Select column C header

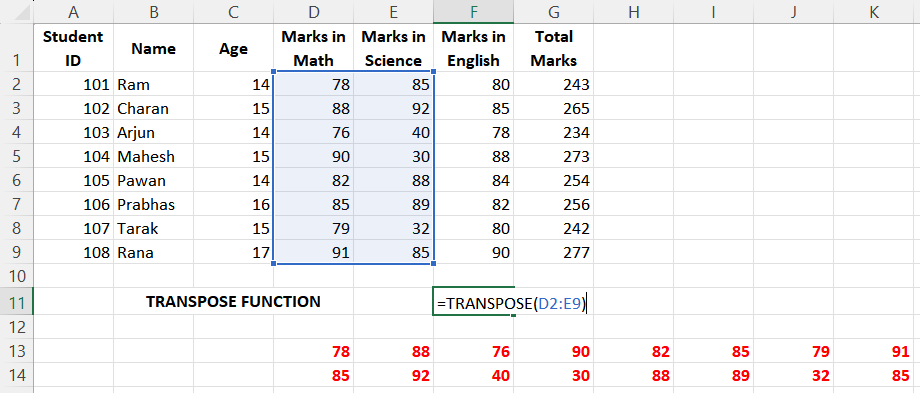point(234,12)
